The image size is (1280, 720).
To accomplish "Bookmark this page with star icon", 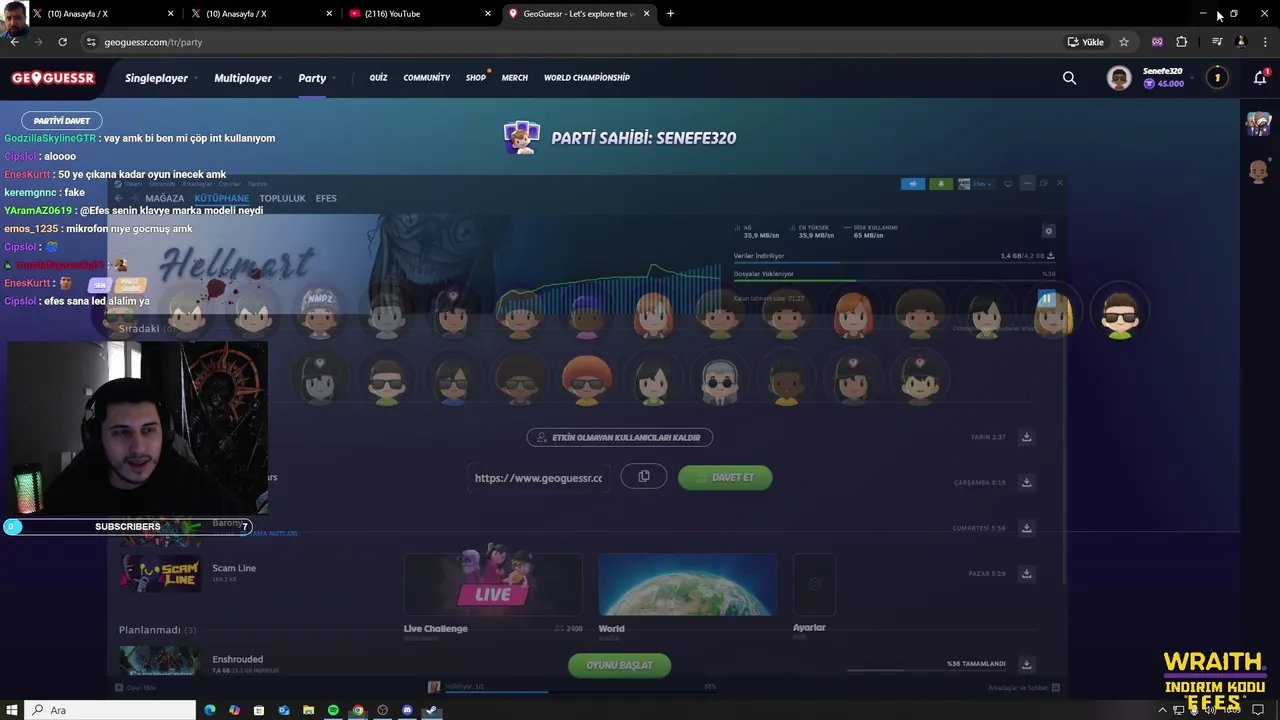I will (1124, 42).
